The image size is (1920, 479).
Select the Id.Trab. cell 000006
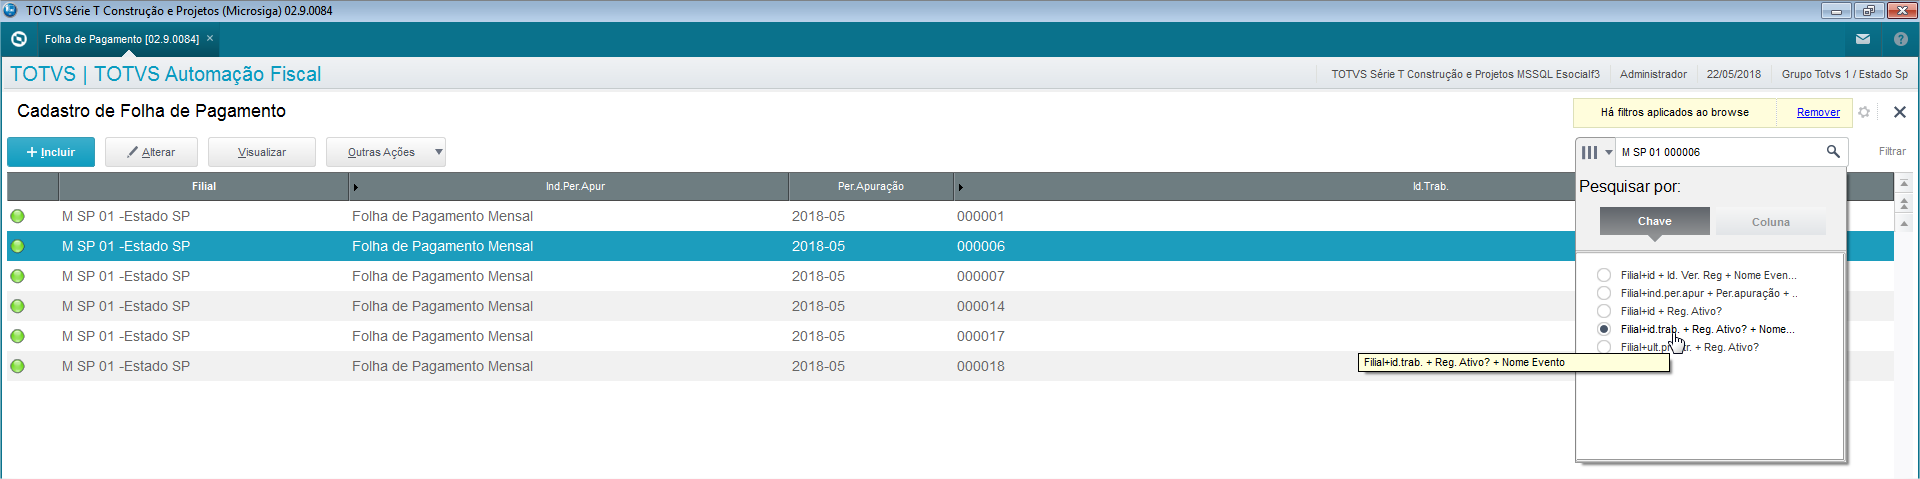tap(980, 246)
